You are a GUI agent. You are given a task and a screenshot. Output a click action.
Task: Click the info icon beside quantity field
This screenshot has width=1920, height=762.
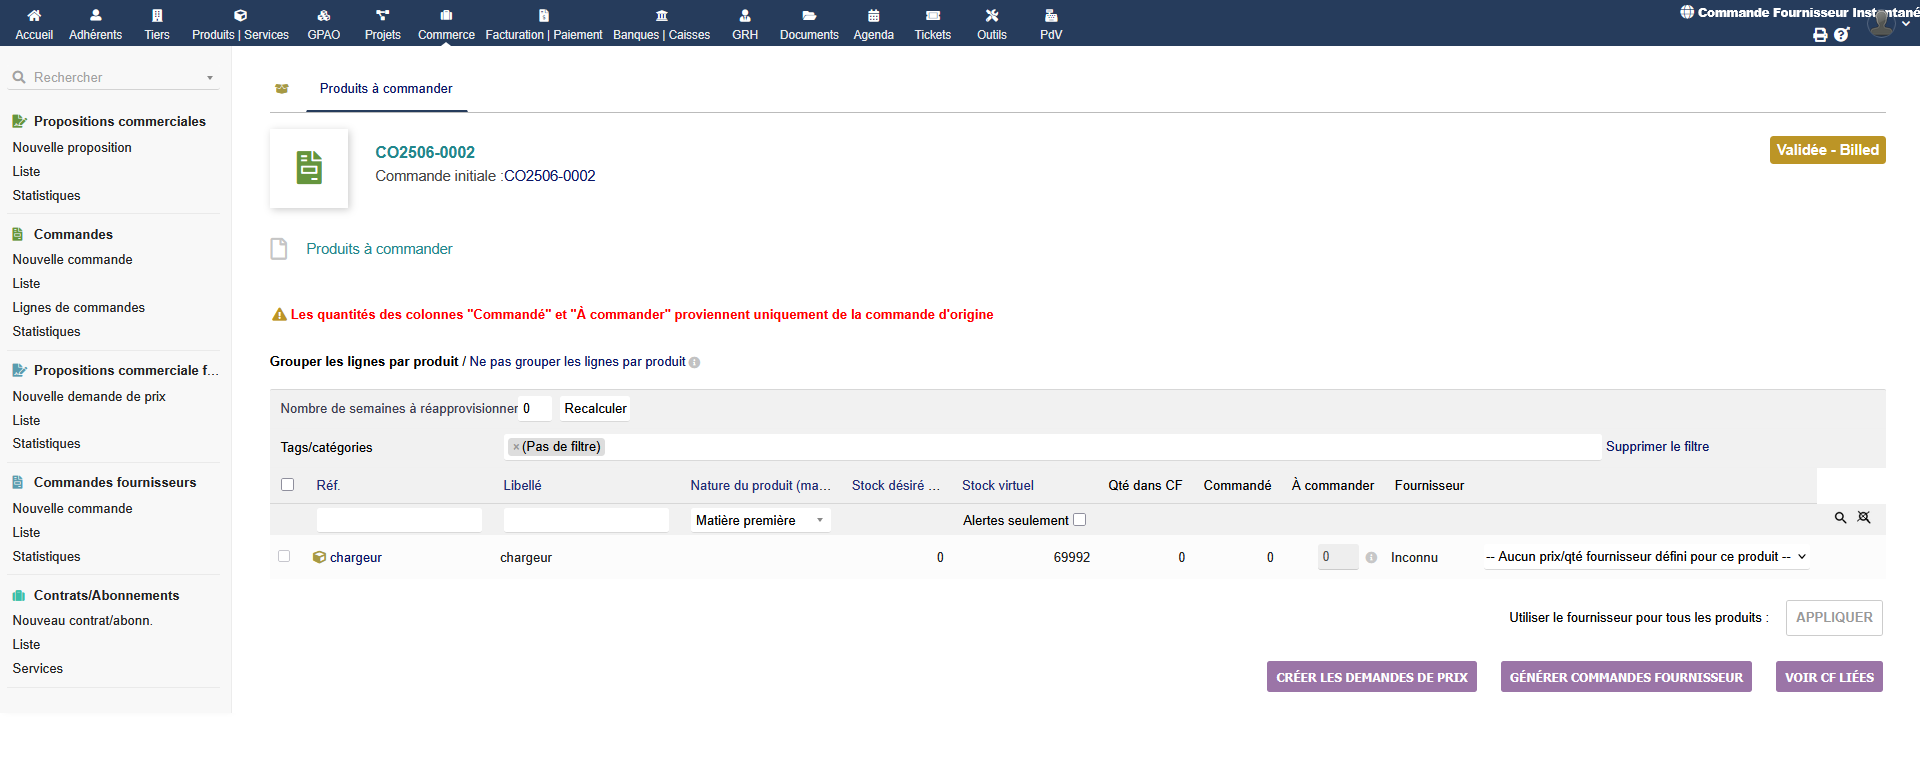click(1371, 558)
